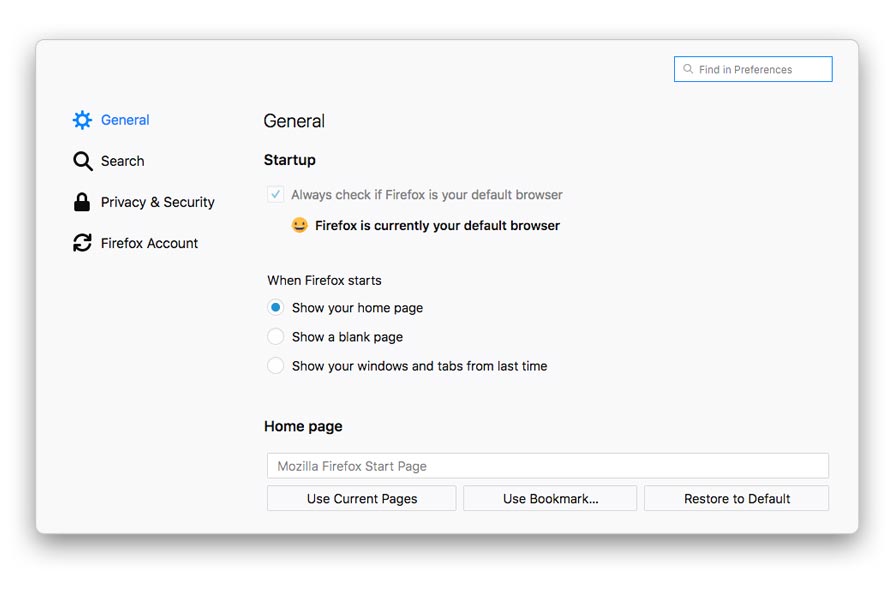Image resolution: width=889 pixels, height=592 pixels.
Task: Click the General gear icon
Action: [x=82, y=120]
